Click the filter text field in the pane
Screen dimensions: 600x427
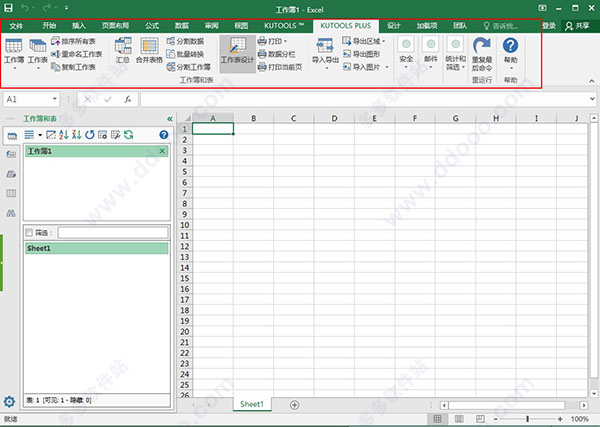coord(113,233)
